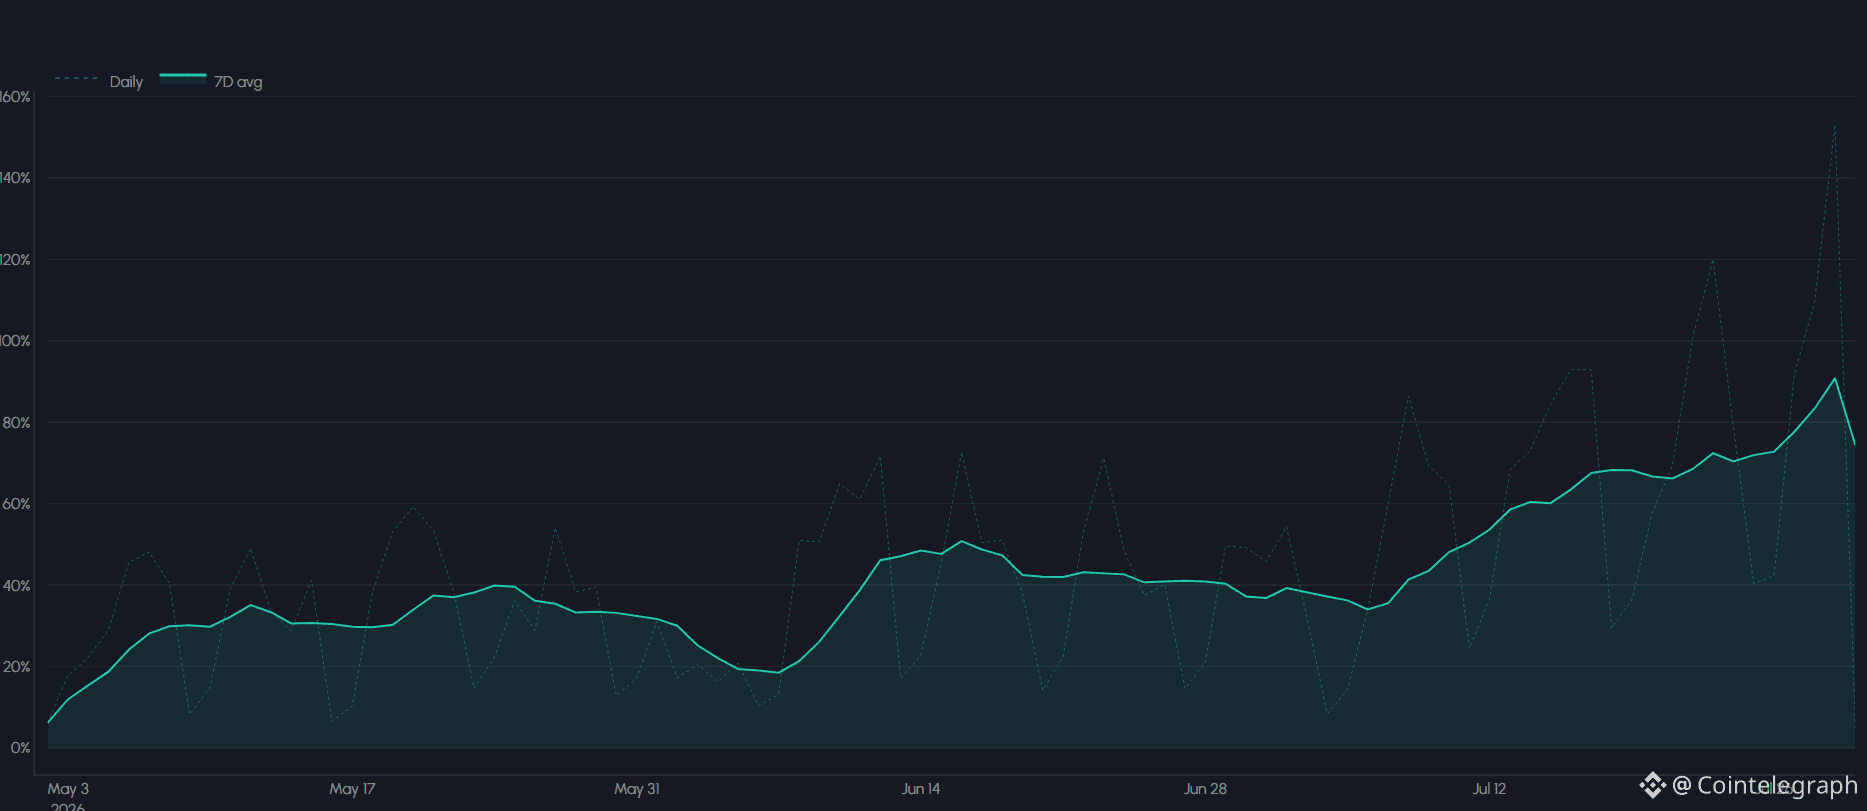Click the Jun 14 date label

pos(921,789)
